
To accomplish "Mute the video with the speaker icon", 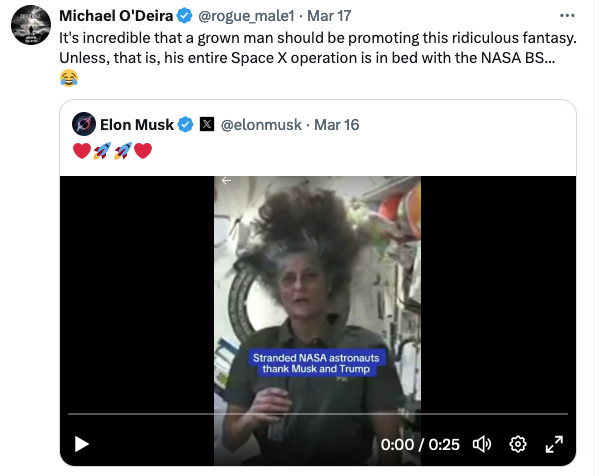I will click(x=482, y=443).
